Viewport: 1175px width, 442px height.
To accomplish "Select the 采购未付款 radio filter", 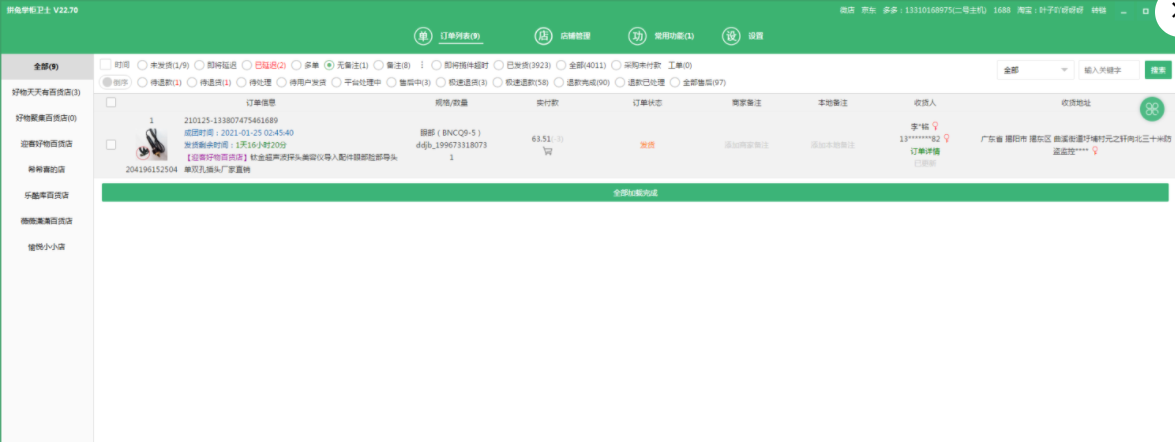I will pos(617,65).
